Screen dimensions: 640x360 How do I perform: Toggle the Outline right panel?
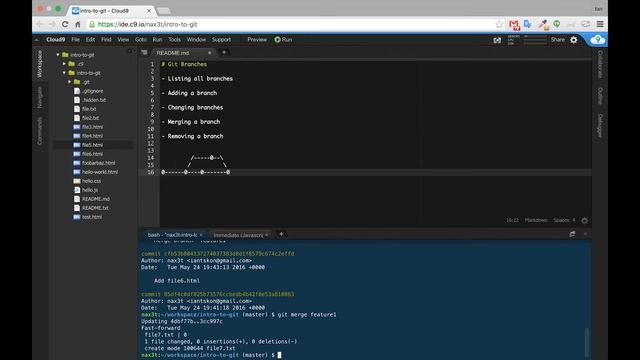click(x=600, y=96)
